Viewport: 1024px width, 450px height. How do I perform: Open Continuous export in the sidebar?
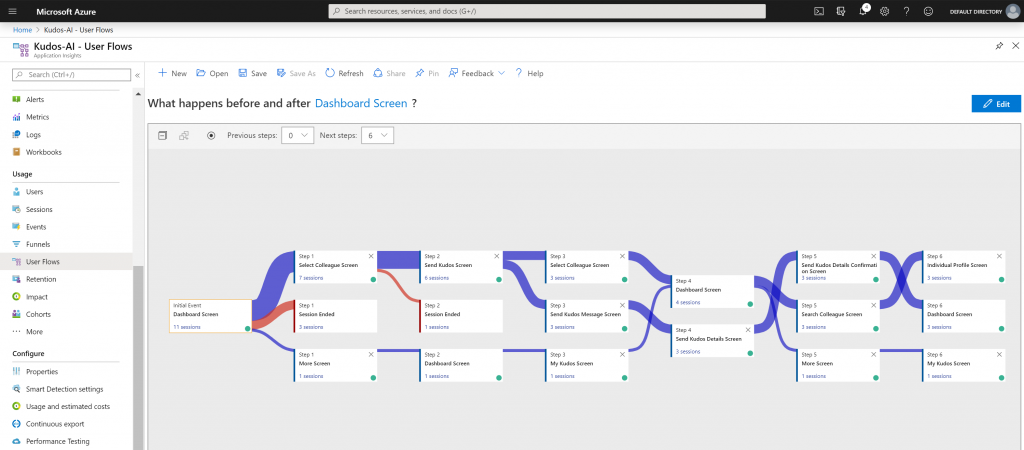pyautogui.click(x=55, y=424)
